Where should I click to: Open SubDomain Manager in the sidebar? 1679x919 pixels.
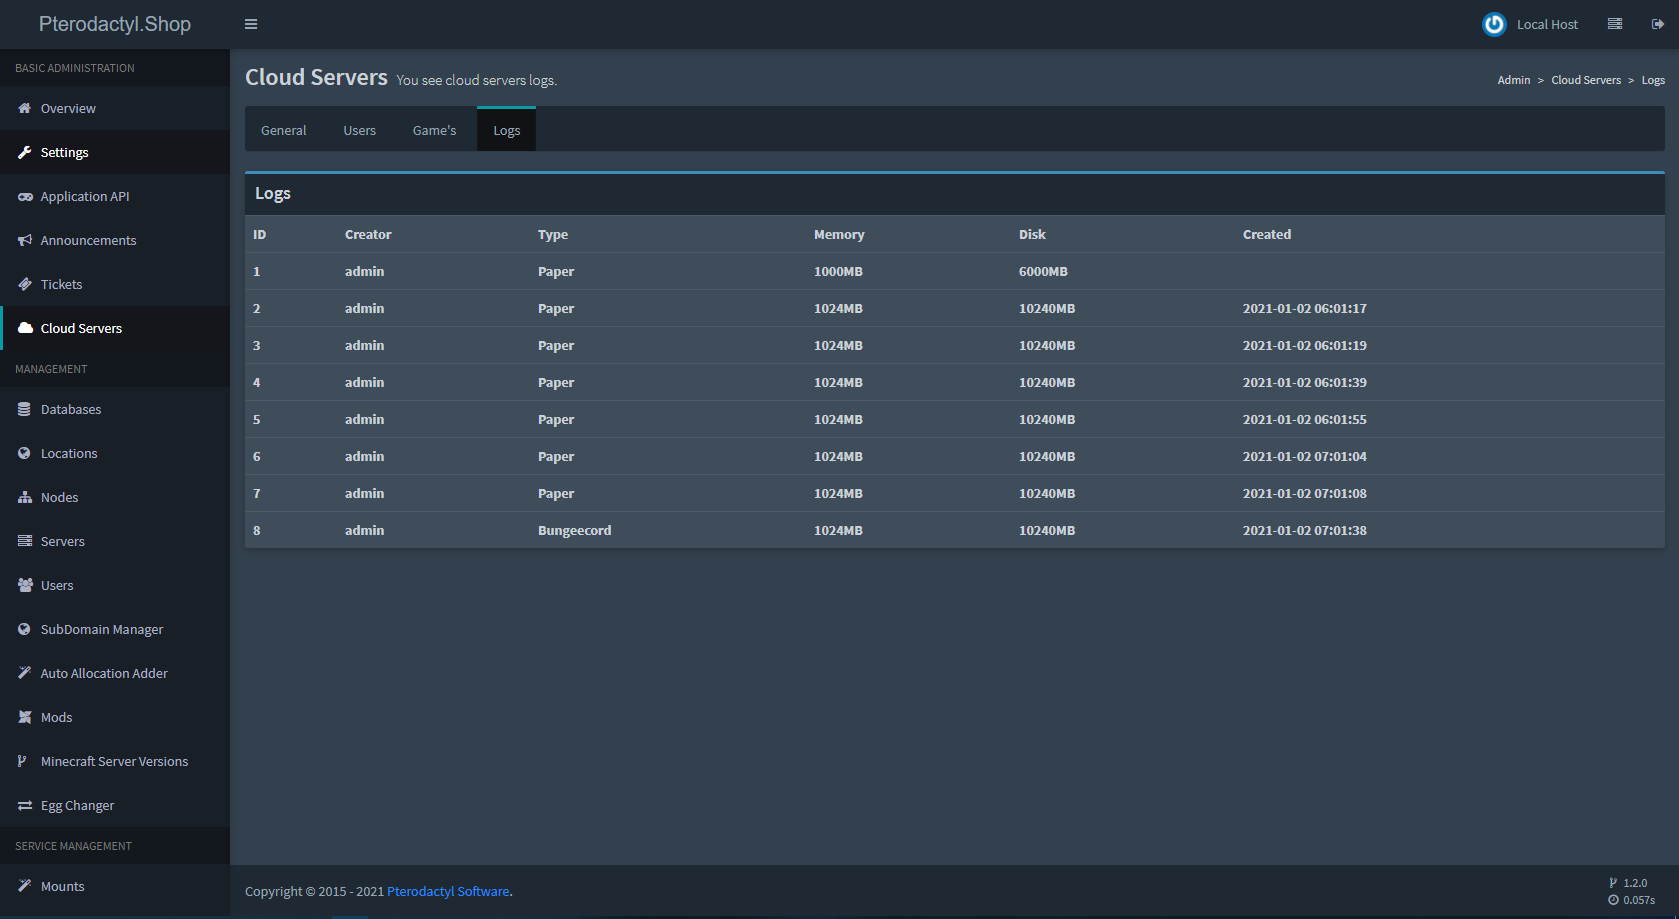[101, 630]
